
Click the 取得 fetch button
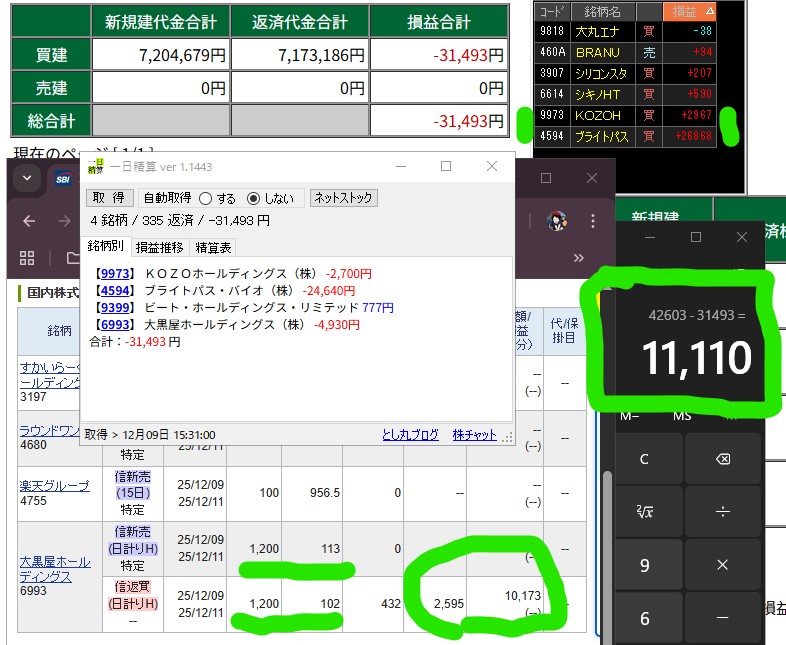(109, 198)
